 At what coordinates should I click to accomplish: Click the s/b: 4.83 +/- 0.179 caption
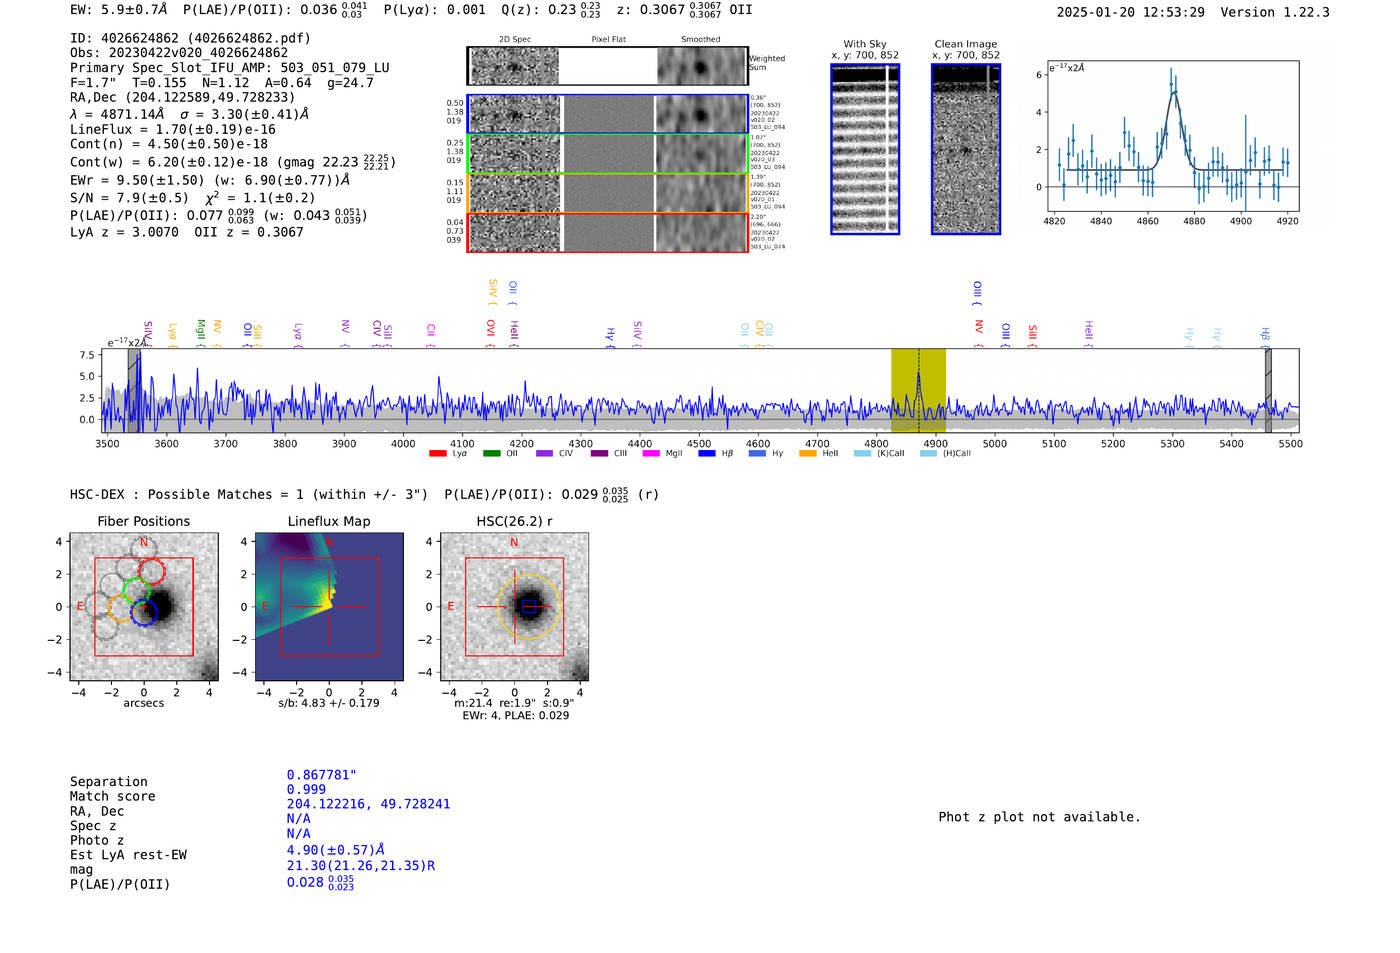click(329, 703)
